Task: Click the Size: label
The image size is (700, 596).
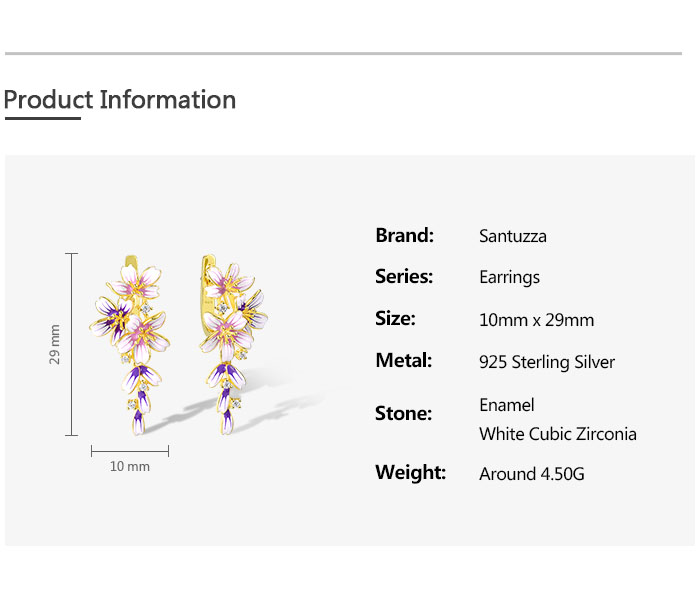Action: coord(395,318)
